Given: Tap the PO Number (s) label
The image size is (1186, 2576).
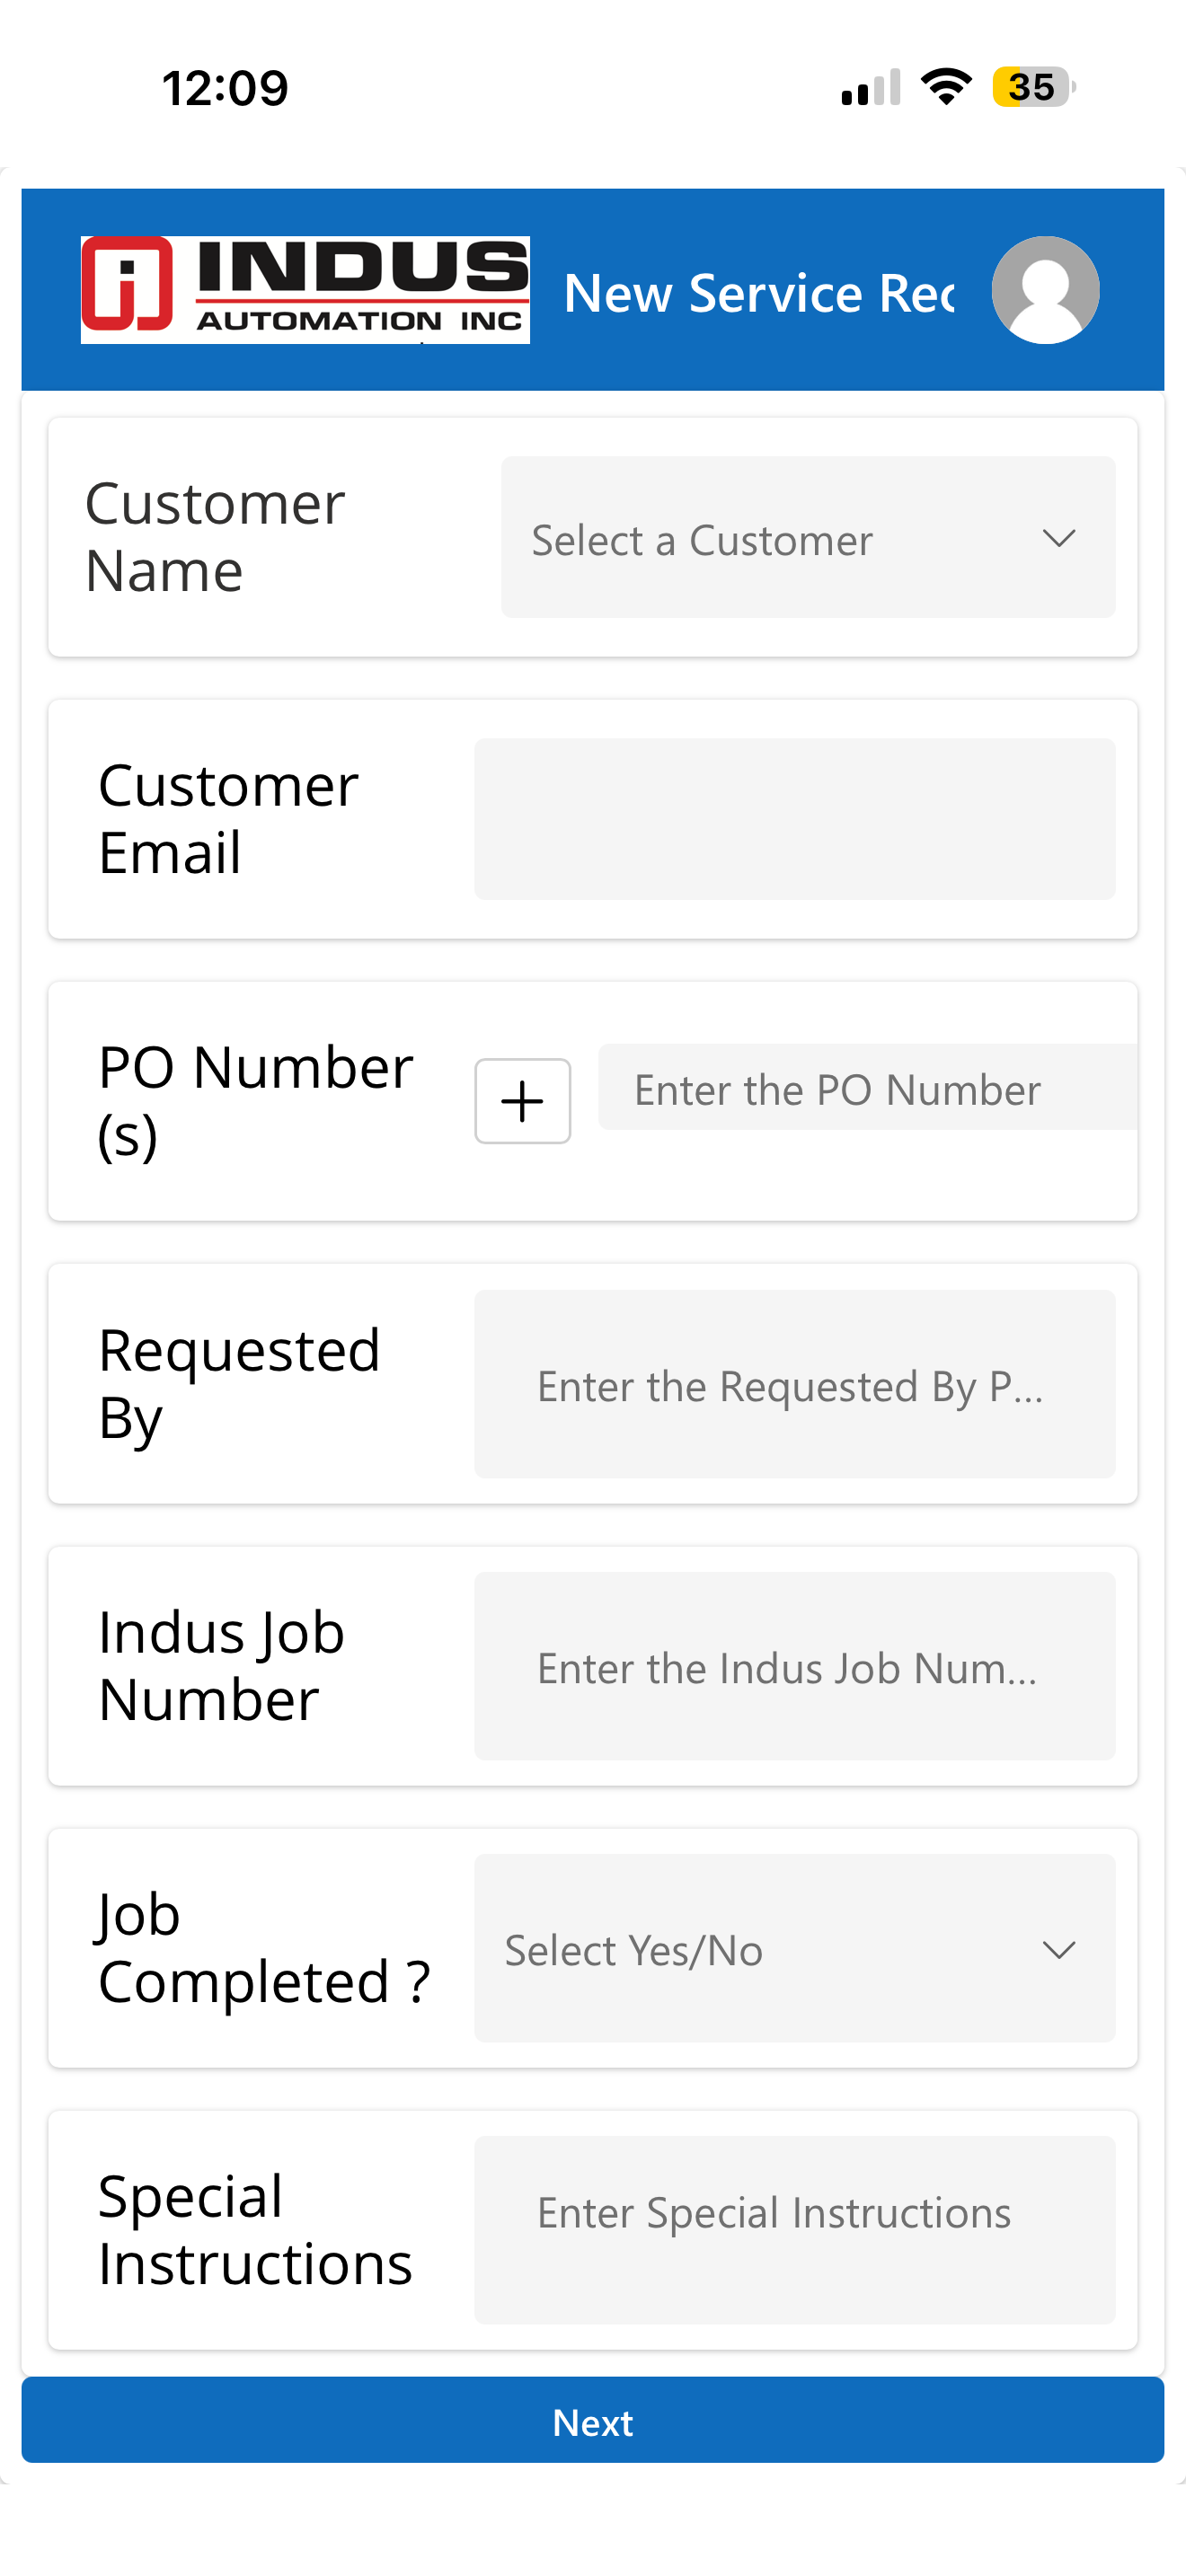Looking at the screenshot, I should (255, 1100).
